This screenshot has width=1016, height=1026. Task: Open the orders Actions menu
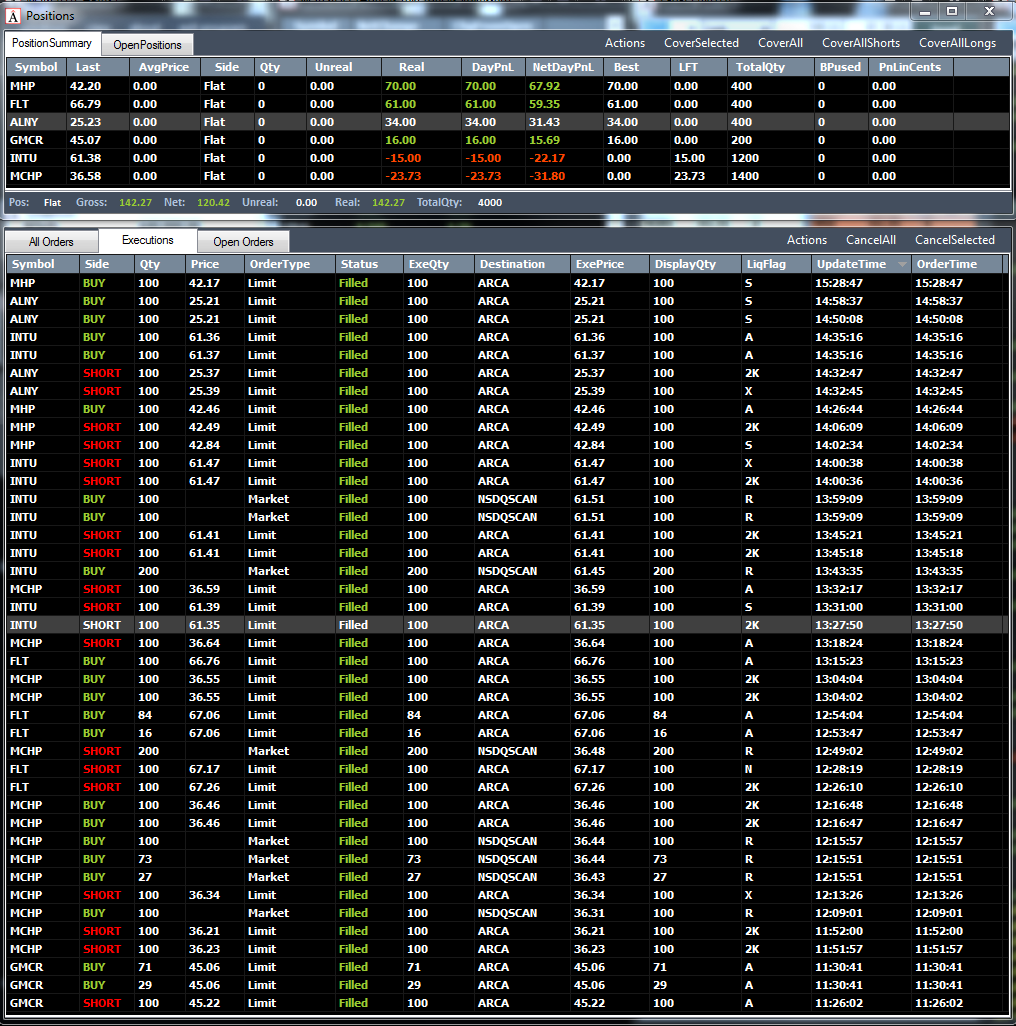click(x=807, y=240)
